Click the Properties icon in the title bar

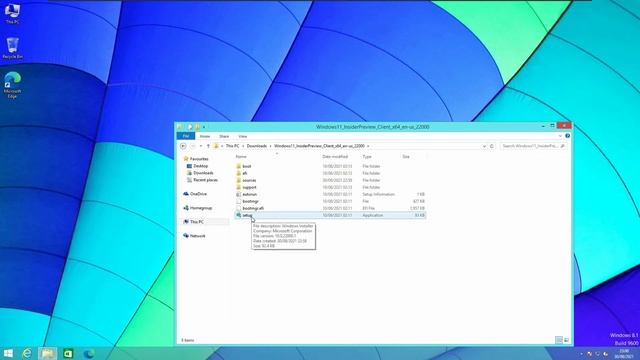pos(190,127)
